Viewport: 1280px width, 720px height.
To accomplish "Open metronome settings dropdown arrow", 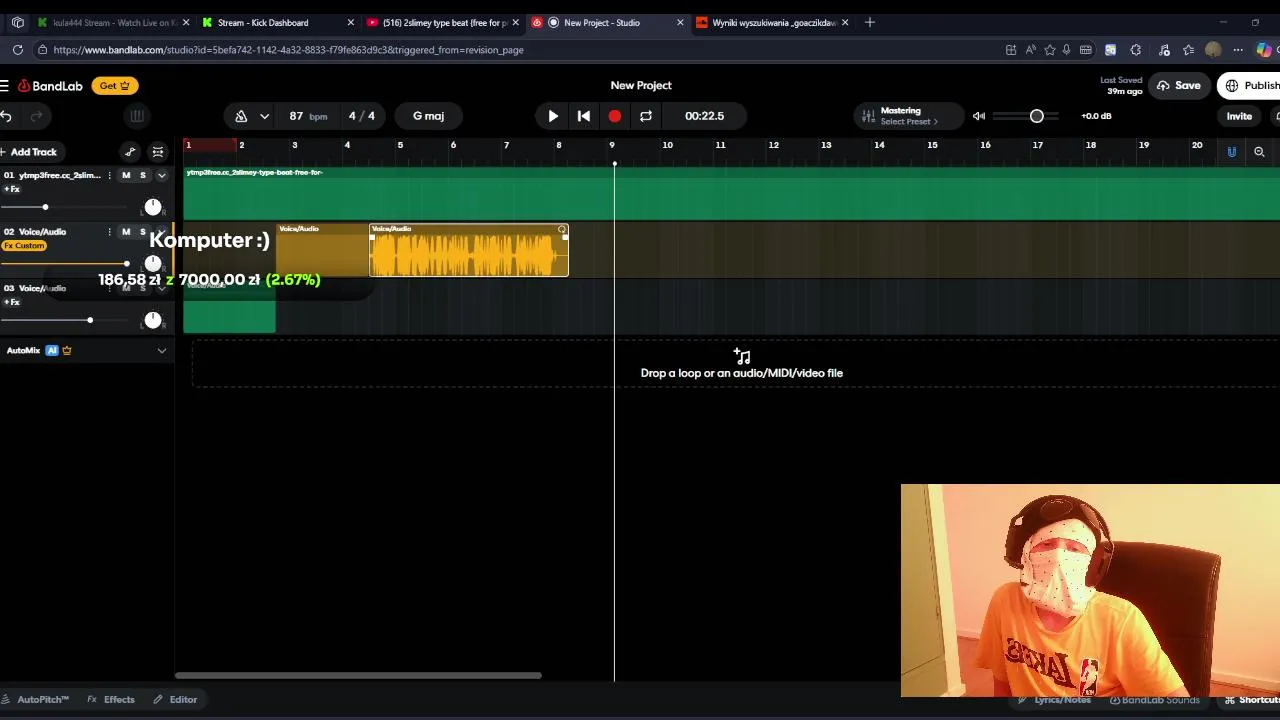I will 264,116.
